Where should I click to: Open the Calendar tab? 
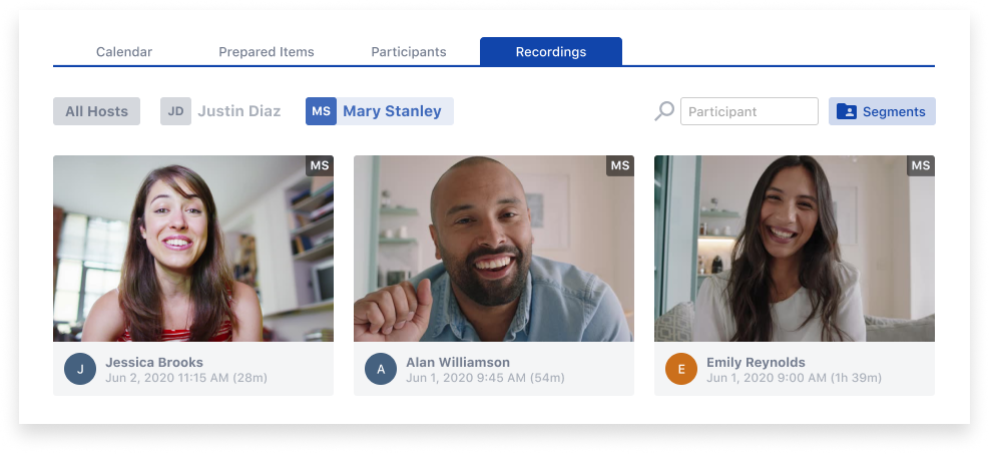point(124,52)
